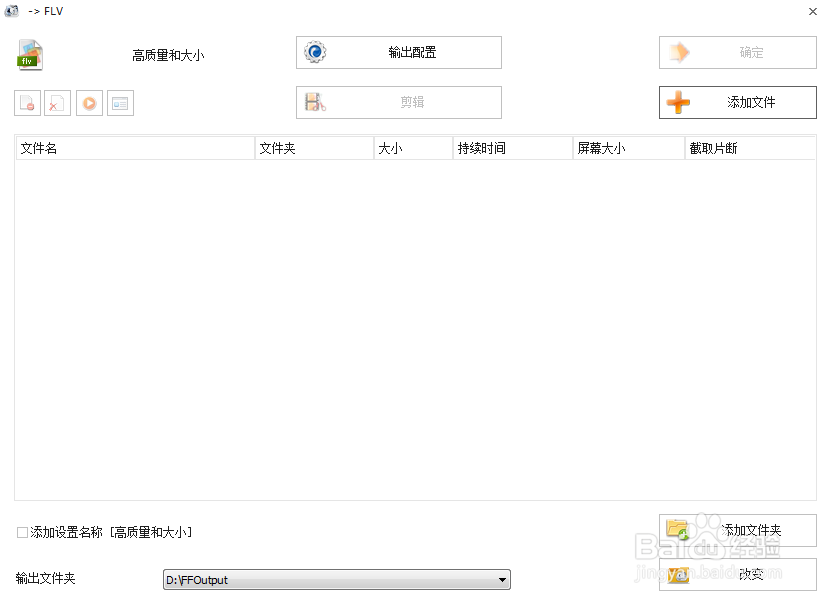
Task: Click the Format Factory window title icon
Action: 12,10
